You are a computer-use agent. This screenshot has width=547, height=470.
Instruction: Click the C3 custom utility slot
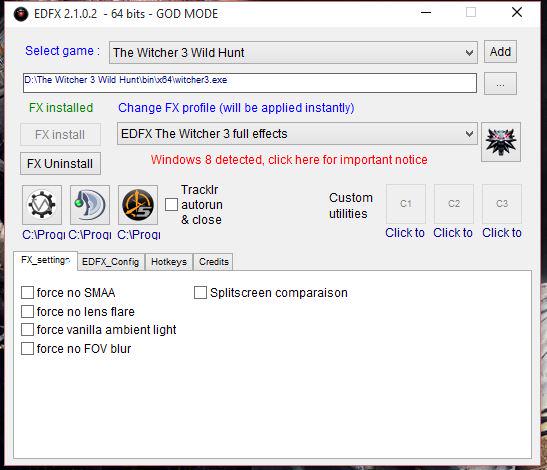tap(502, 204)
